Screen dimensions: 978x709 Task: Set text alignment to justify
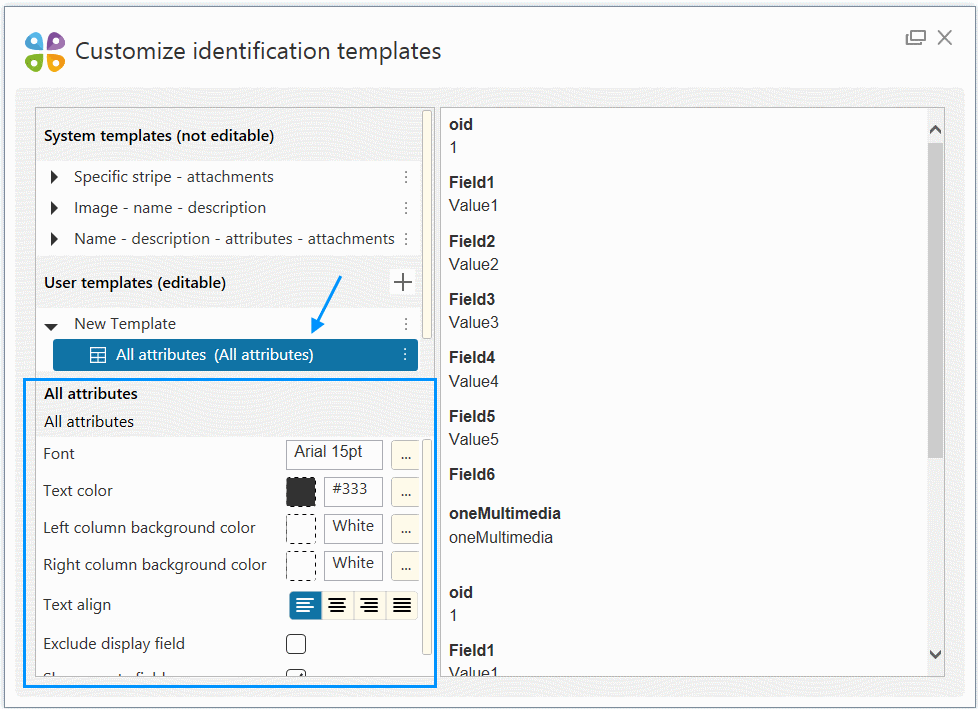click(x=401, y=605)
